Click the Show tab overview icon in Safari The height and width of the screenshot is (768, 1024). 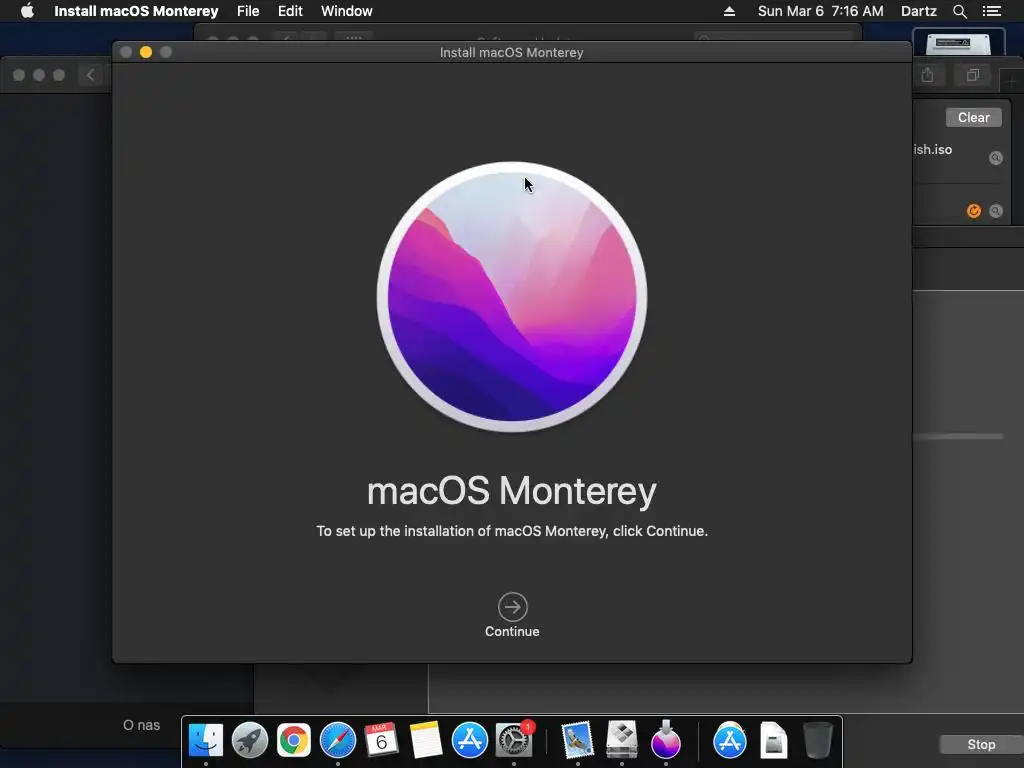coord(972,75)
